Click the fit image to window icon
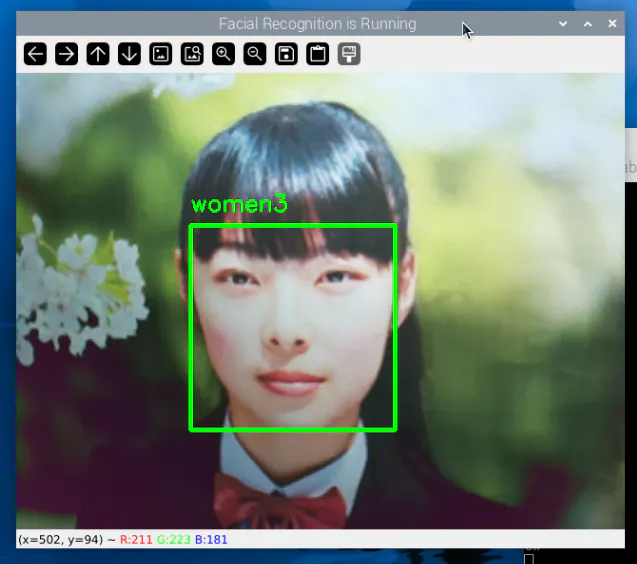Screen dimensions: 637x564 192,54
